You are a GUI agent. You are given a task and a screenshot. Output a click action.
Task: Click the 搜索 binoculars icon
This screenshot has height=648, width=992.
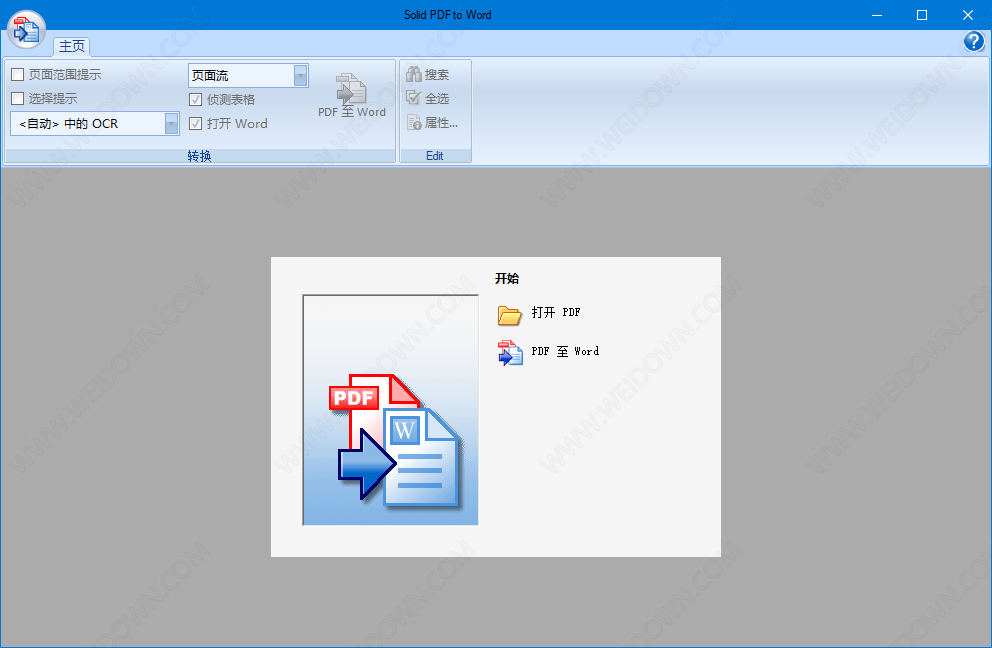pos(414,75)
